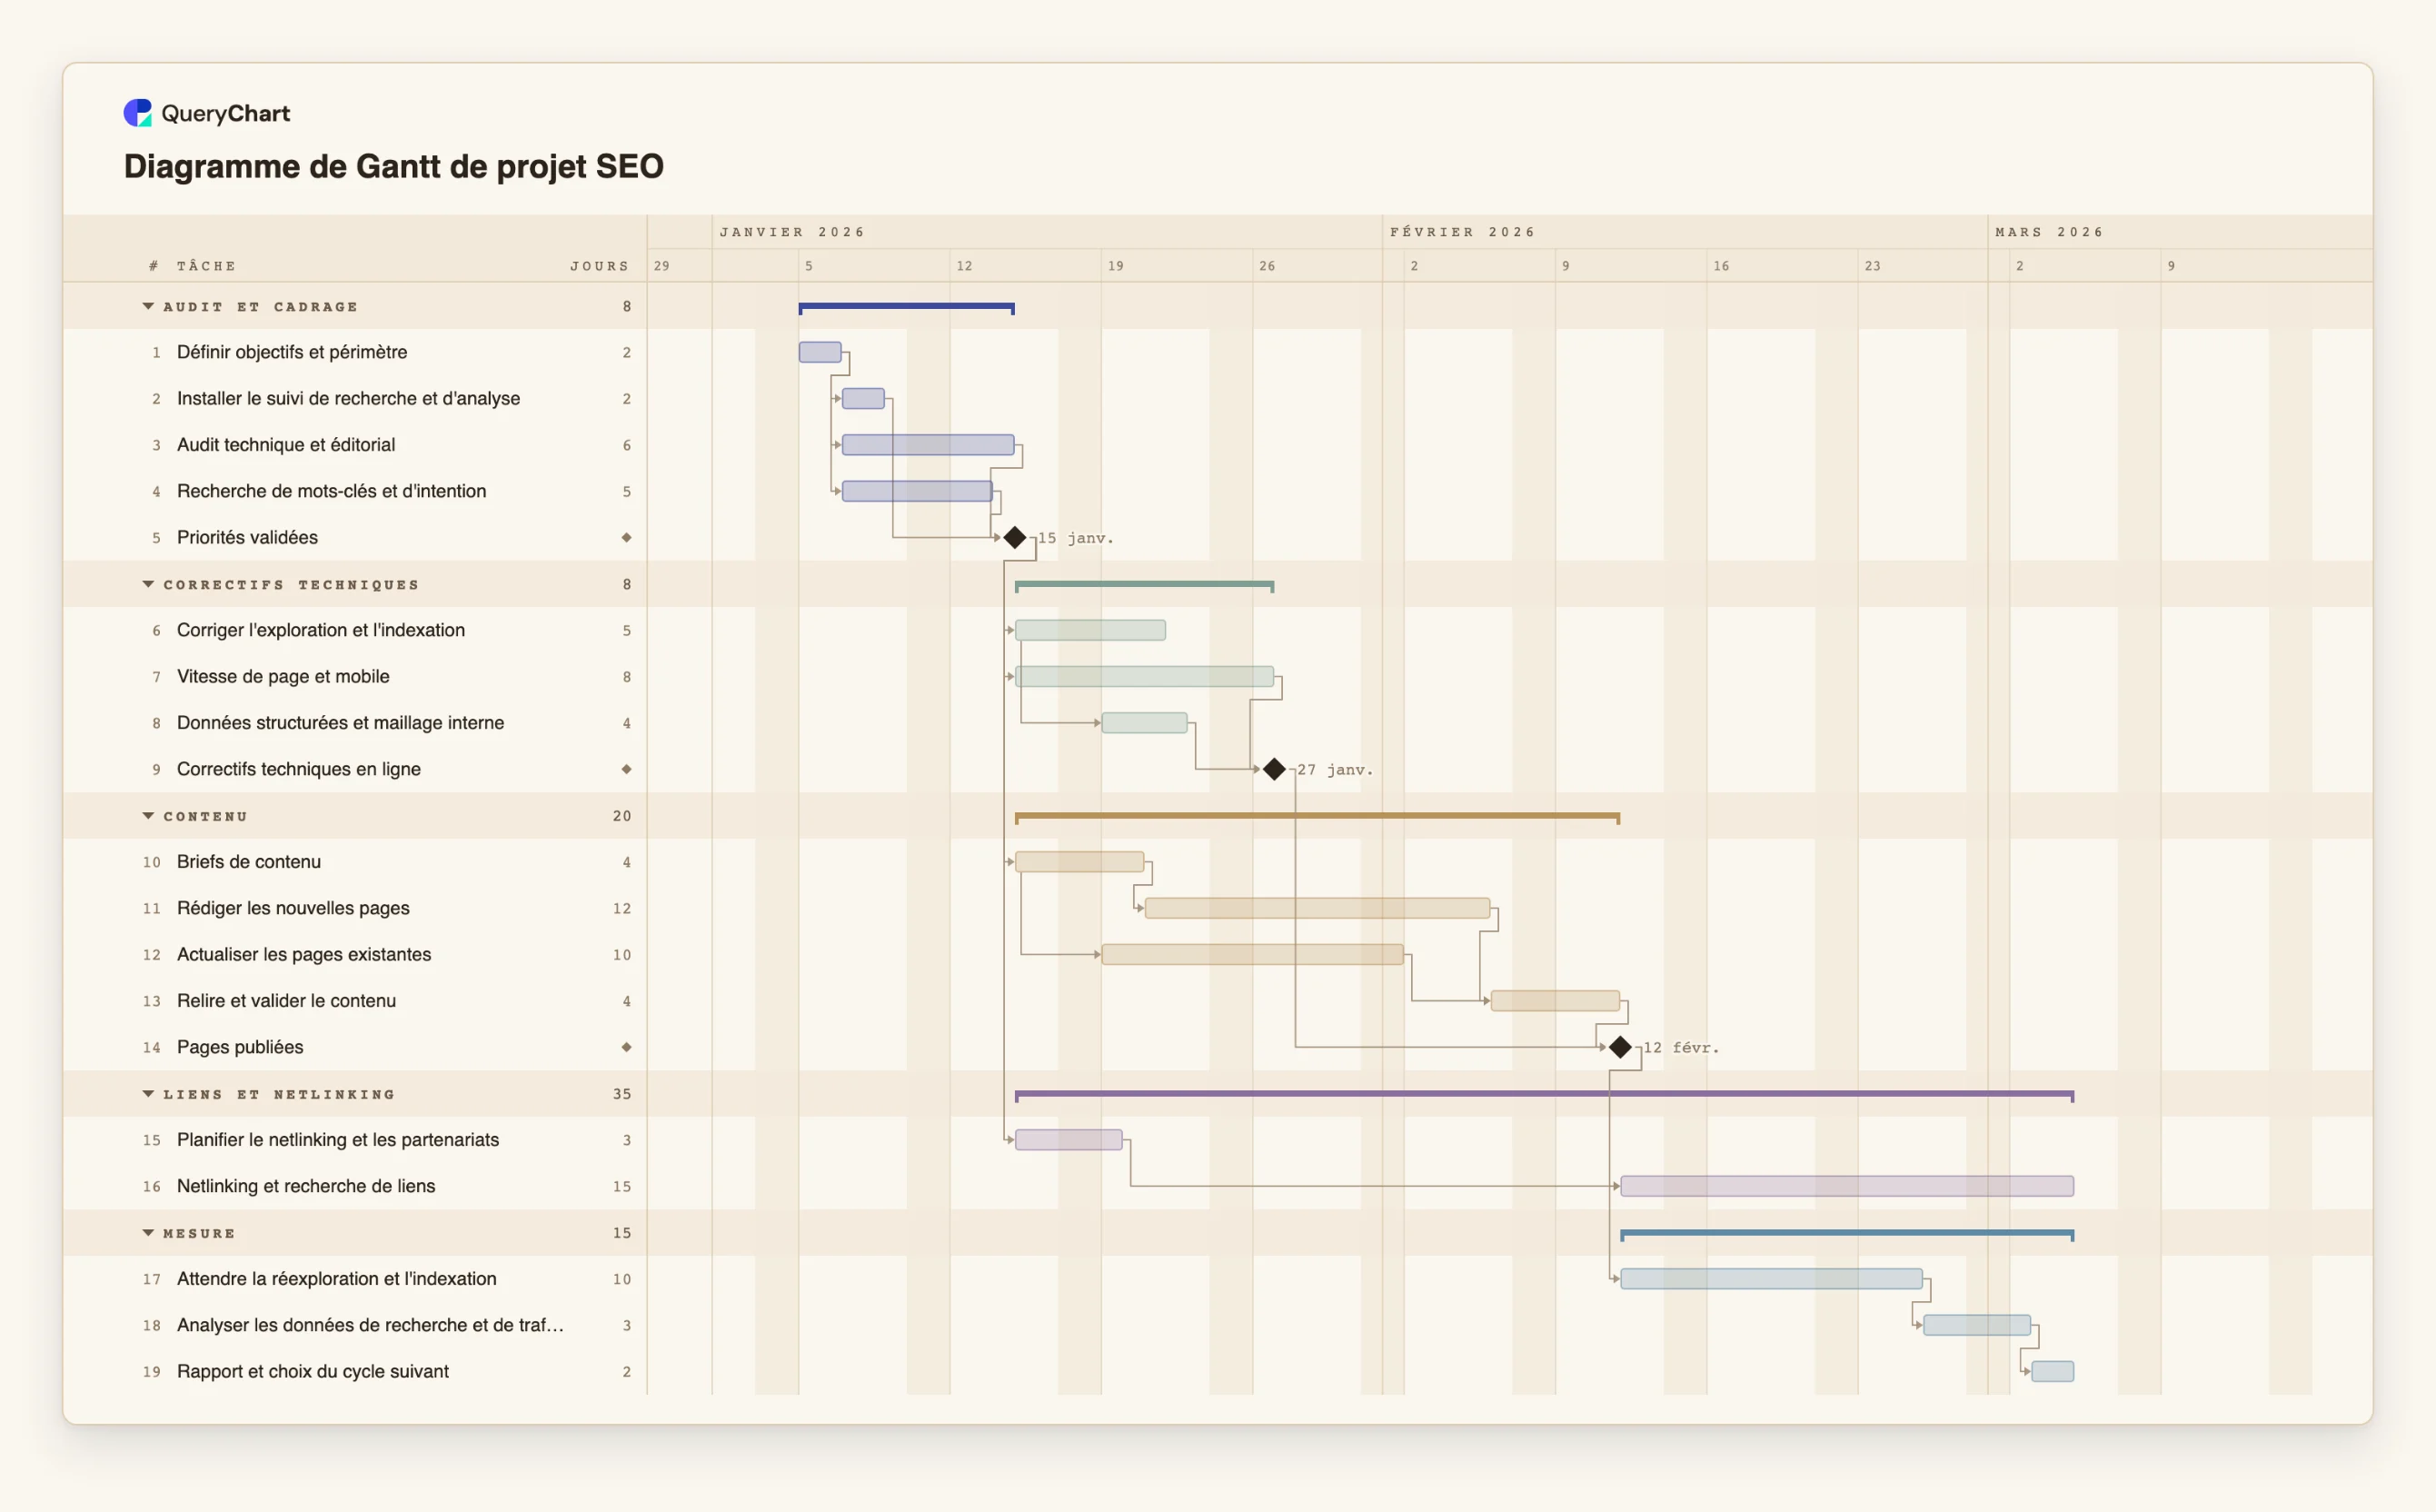2436x1512 pixels.
Task: Select the Rapport et choix du cycle bar
Action: 2053,1372
